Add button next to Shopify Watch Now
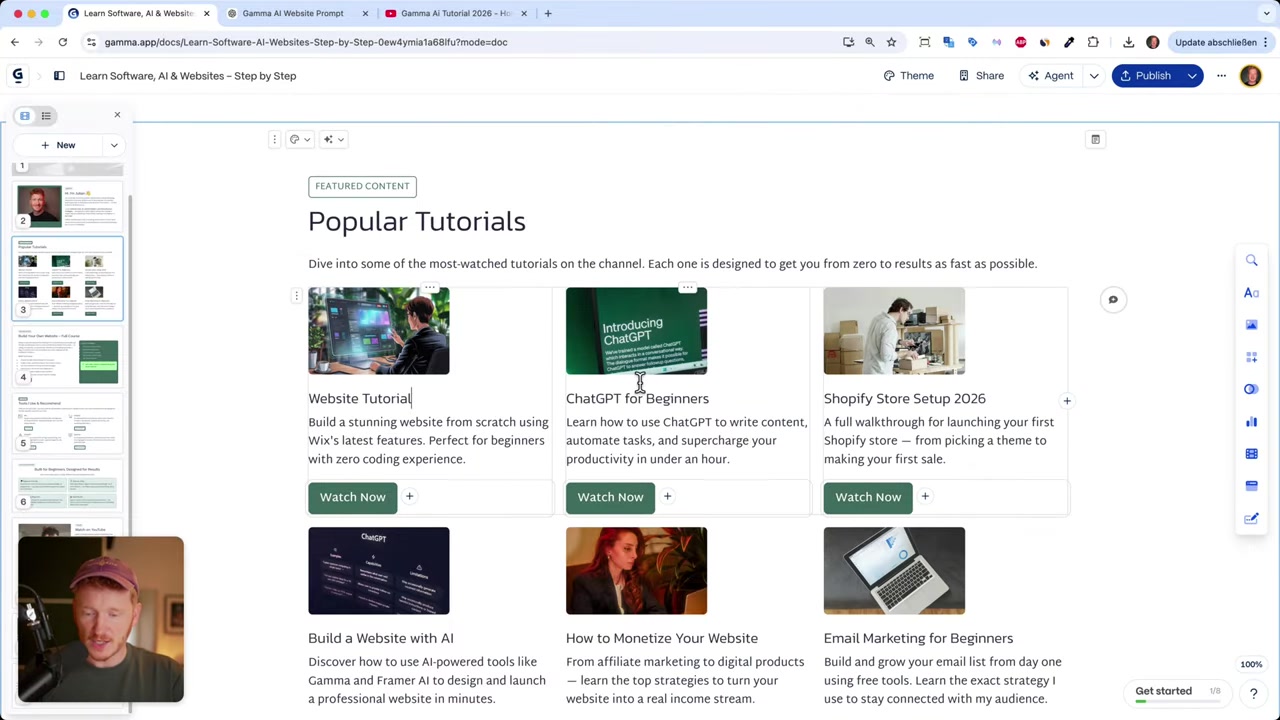Image resolution: width=1280 pixels, height=720 pixels. pos(925,497)
